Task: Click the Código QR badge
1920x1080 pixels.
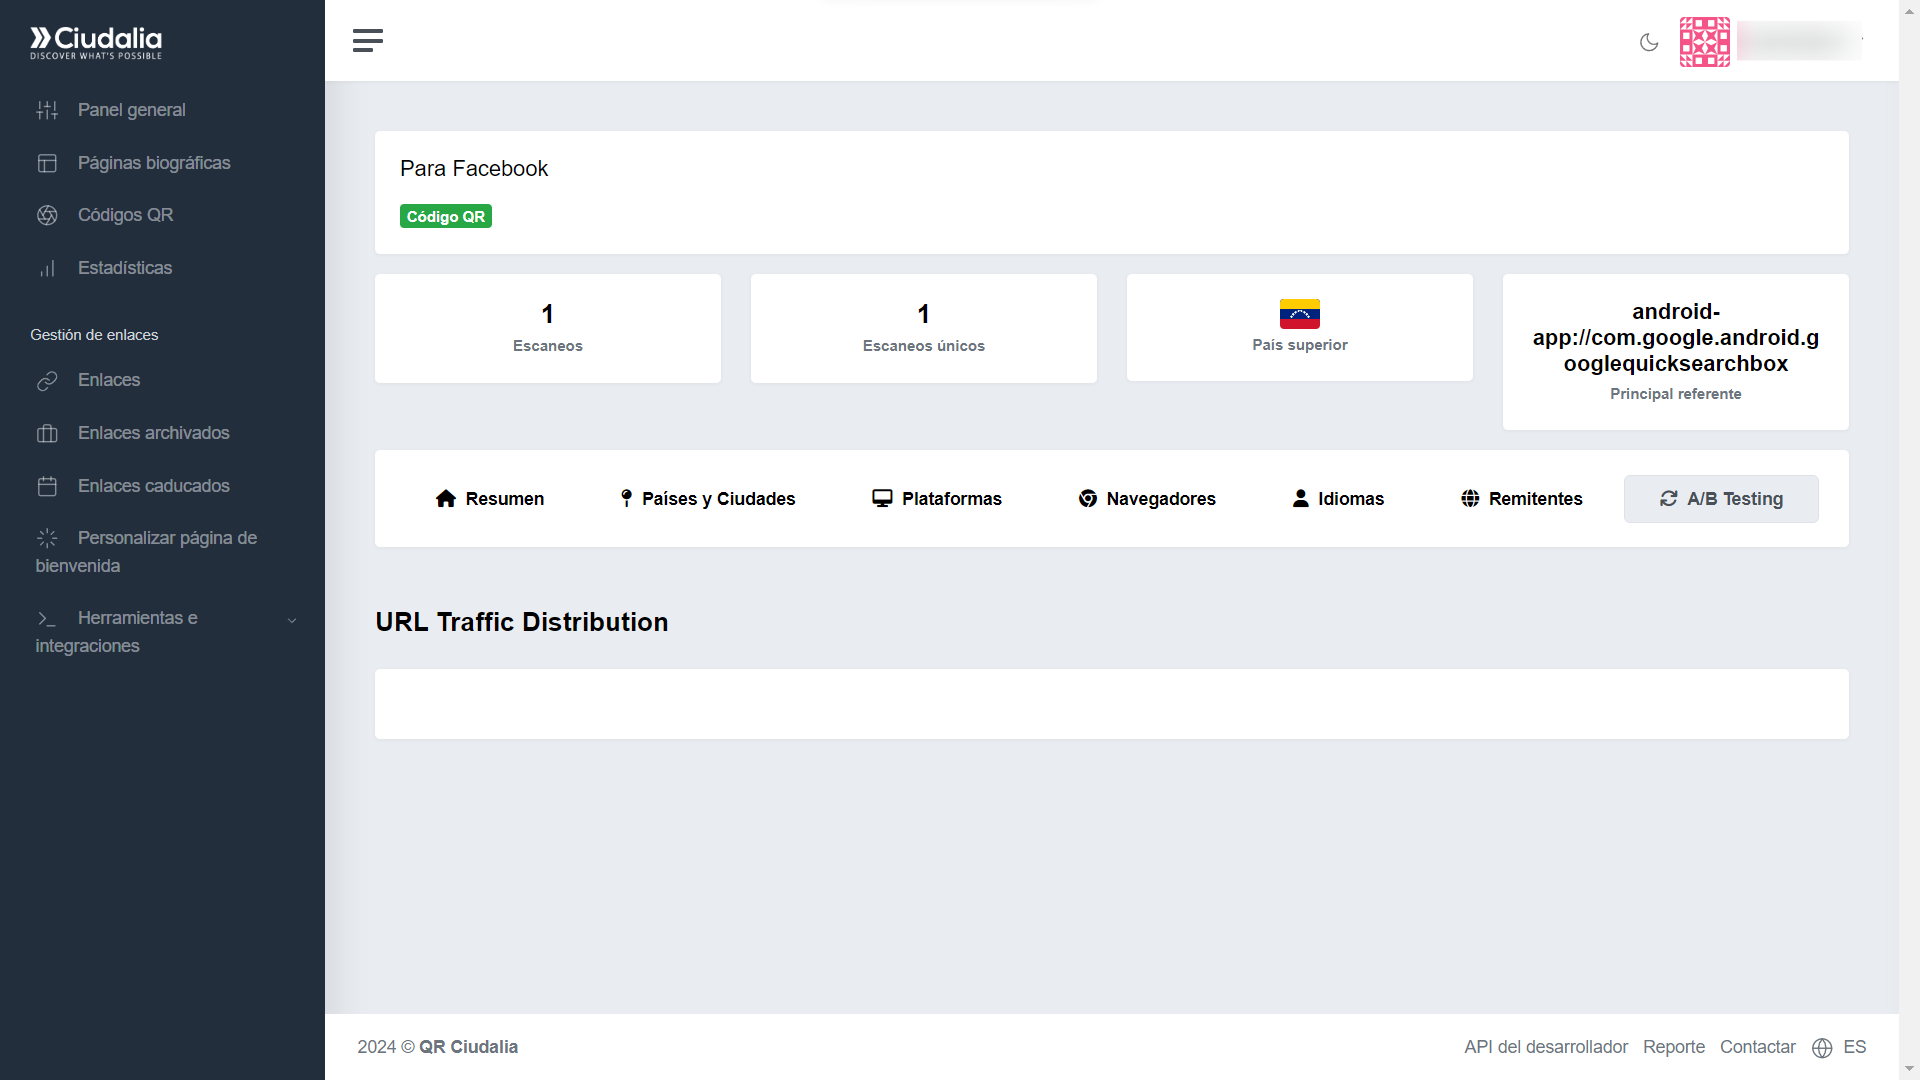Action: tap(445, 215)
